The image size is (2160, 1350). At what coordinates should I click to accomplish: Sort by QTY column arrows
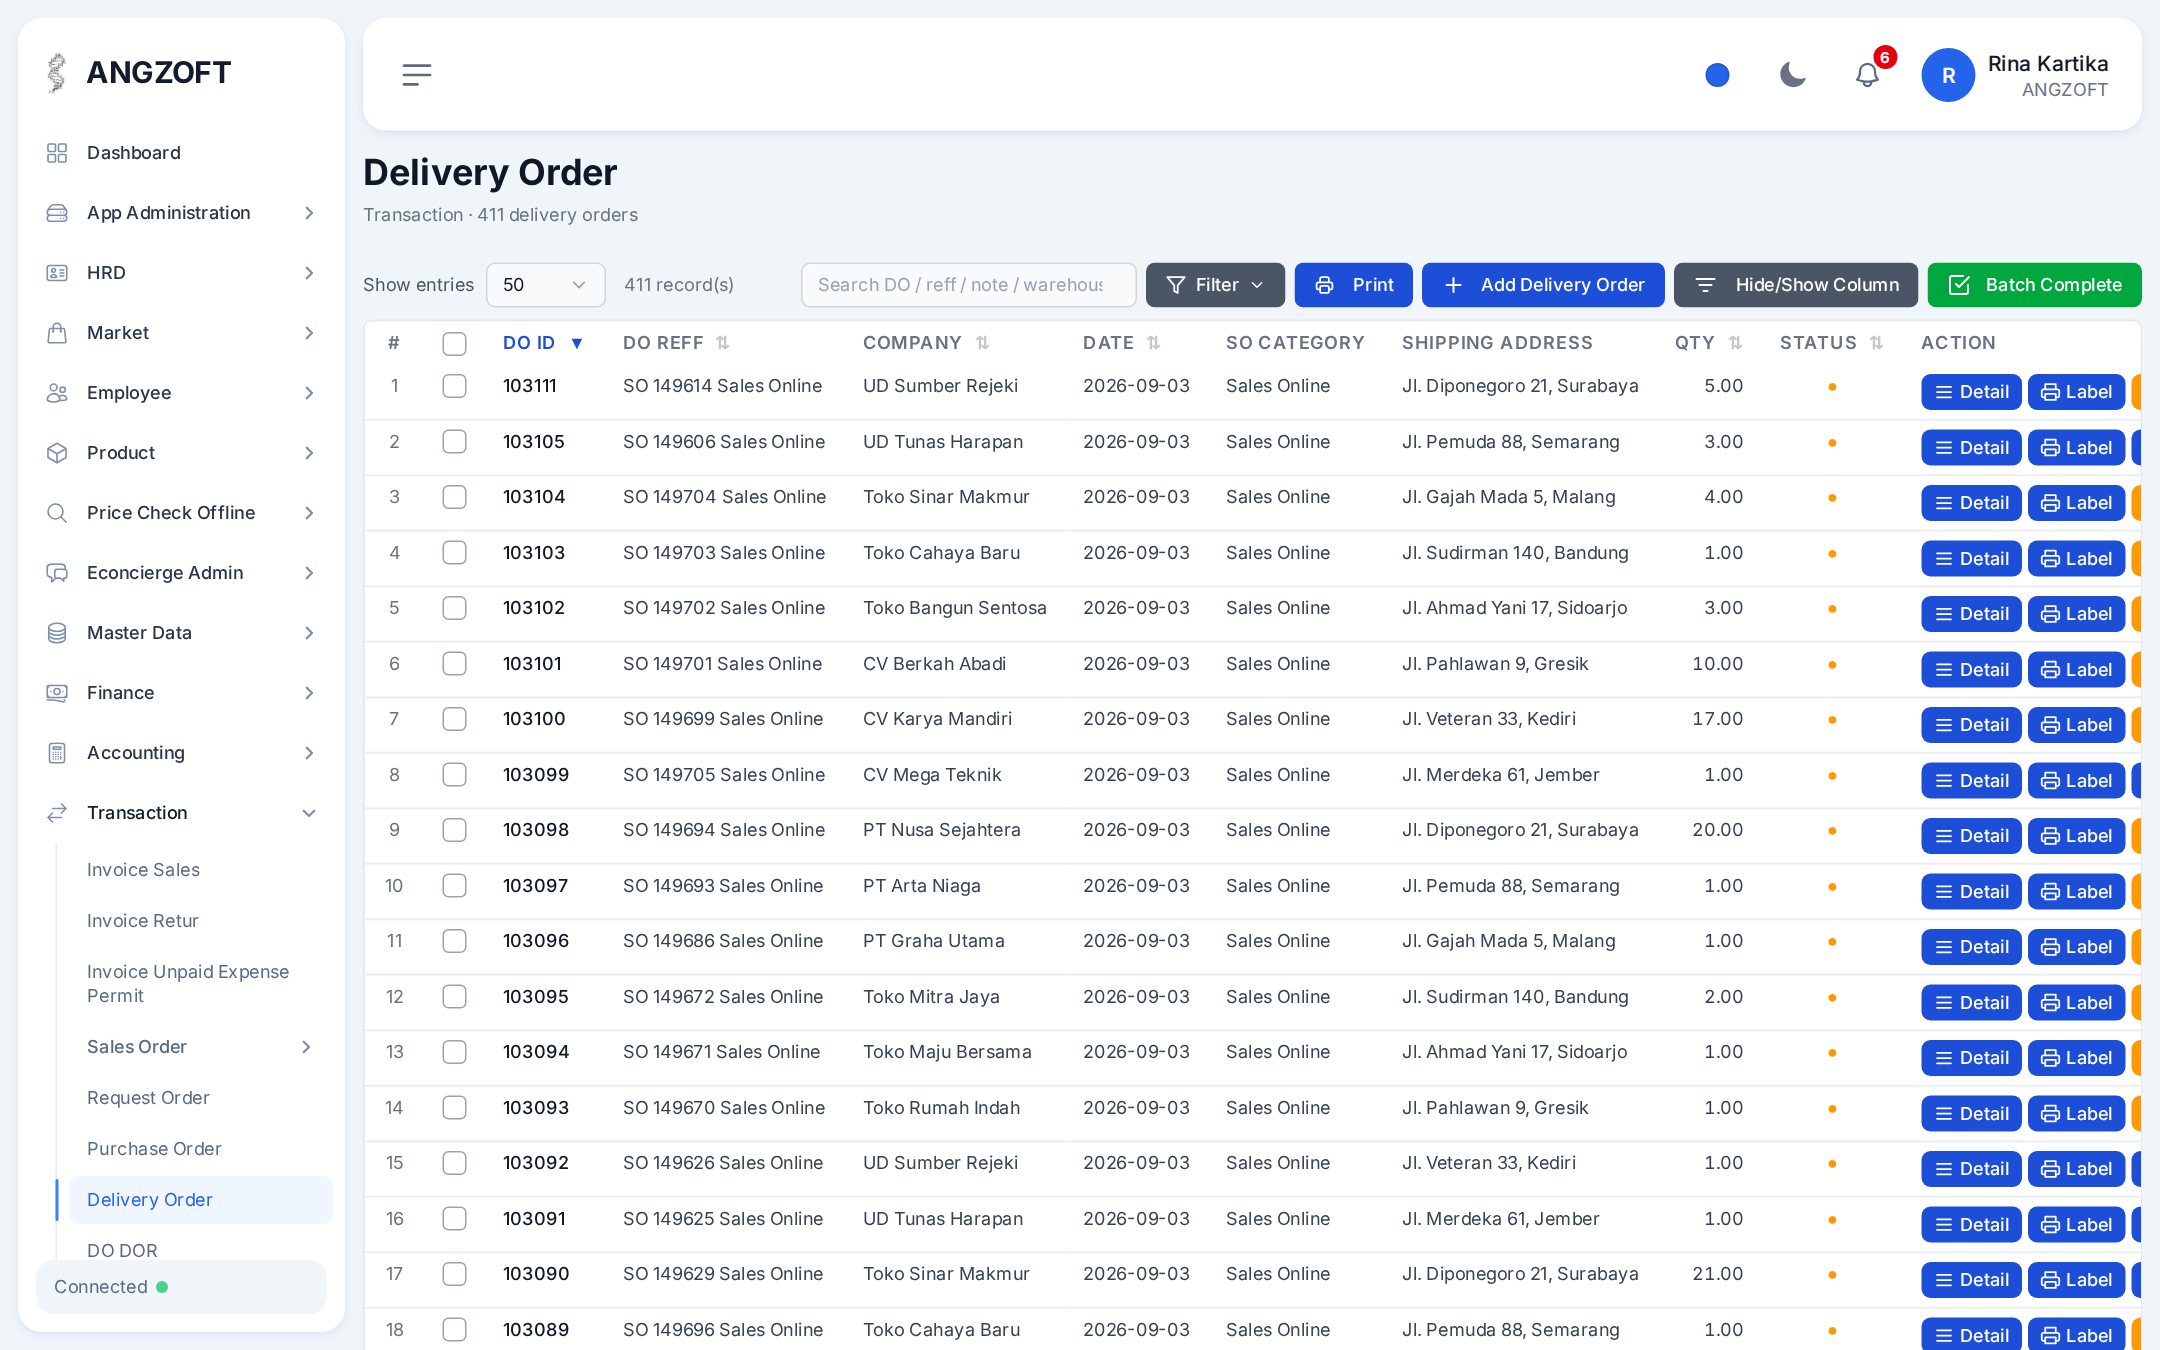coord(1736,343)
